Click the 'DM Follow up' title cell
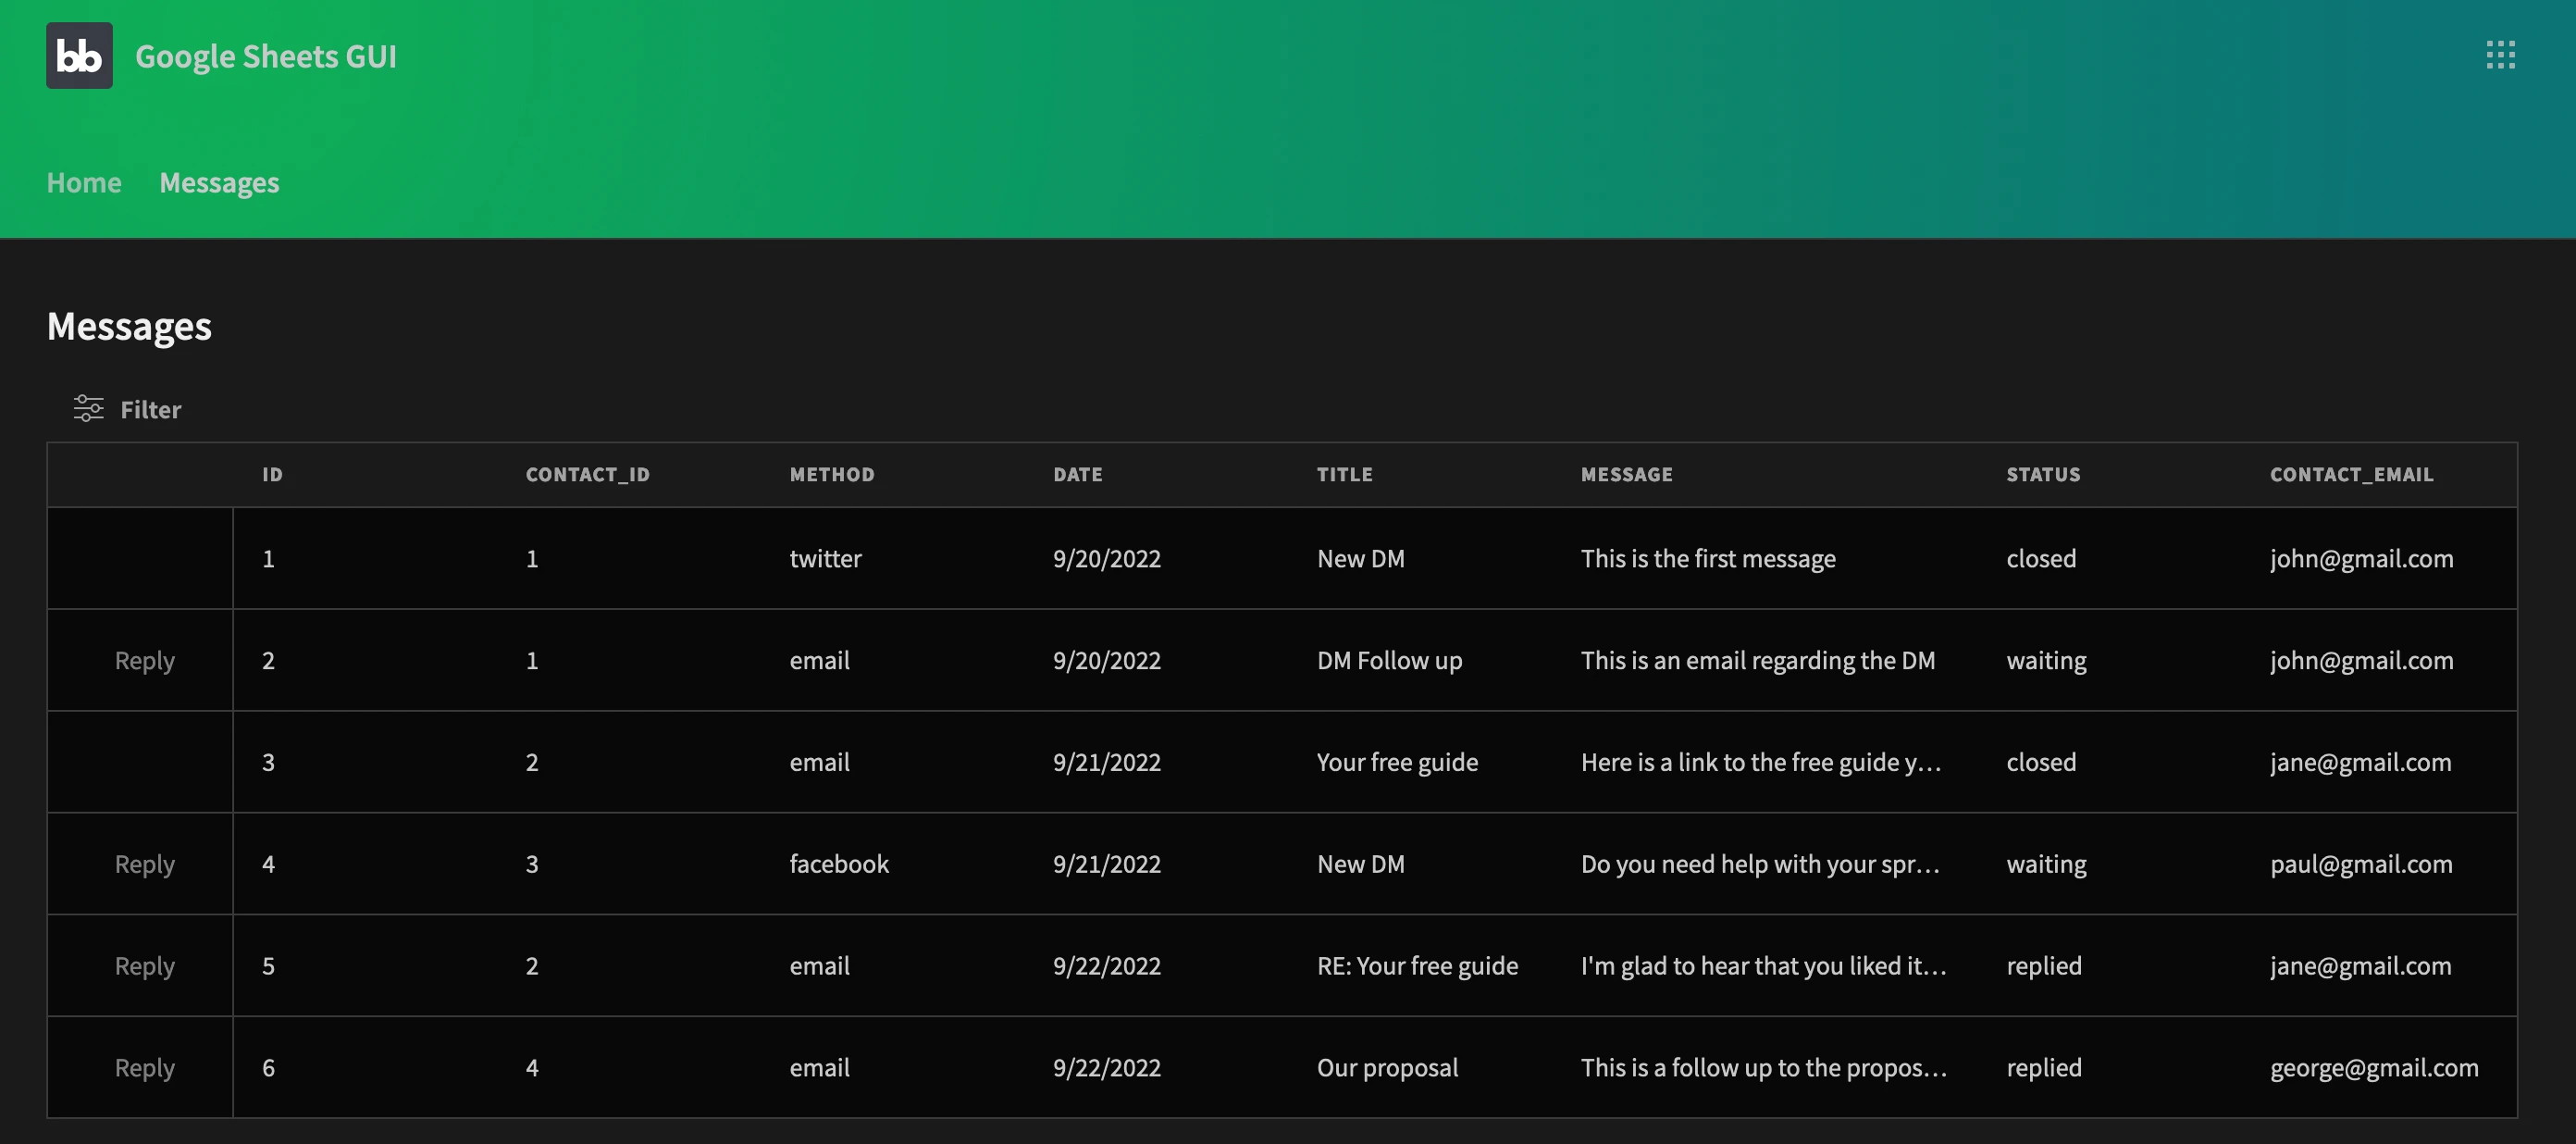The image size is (2576, 1144). (x=1389, y=660)
